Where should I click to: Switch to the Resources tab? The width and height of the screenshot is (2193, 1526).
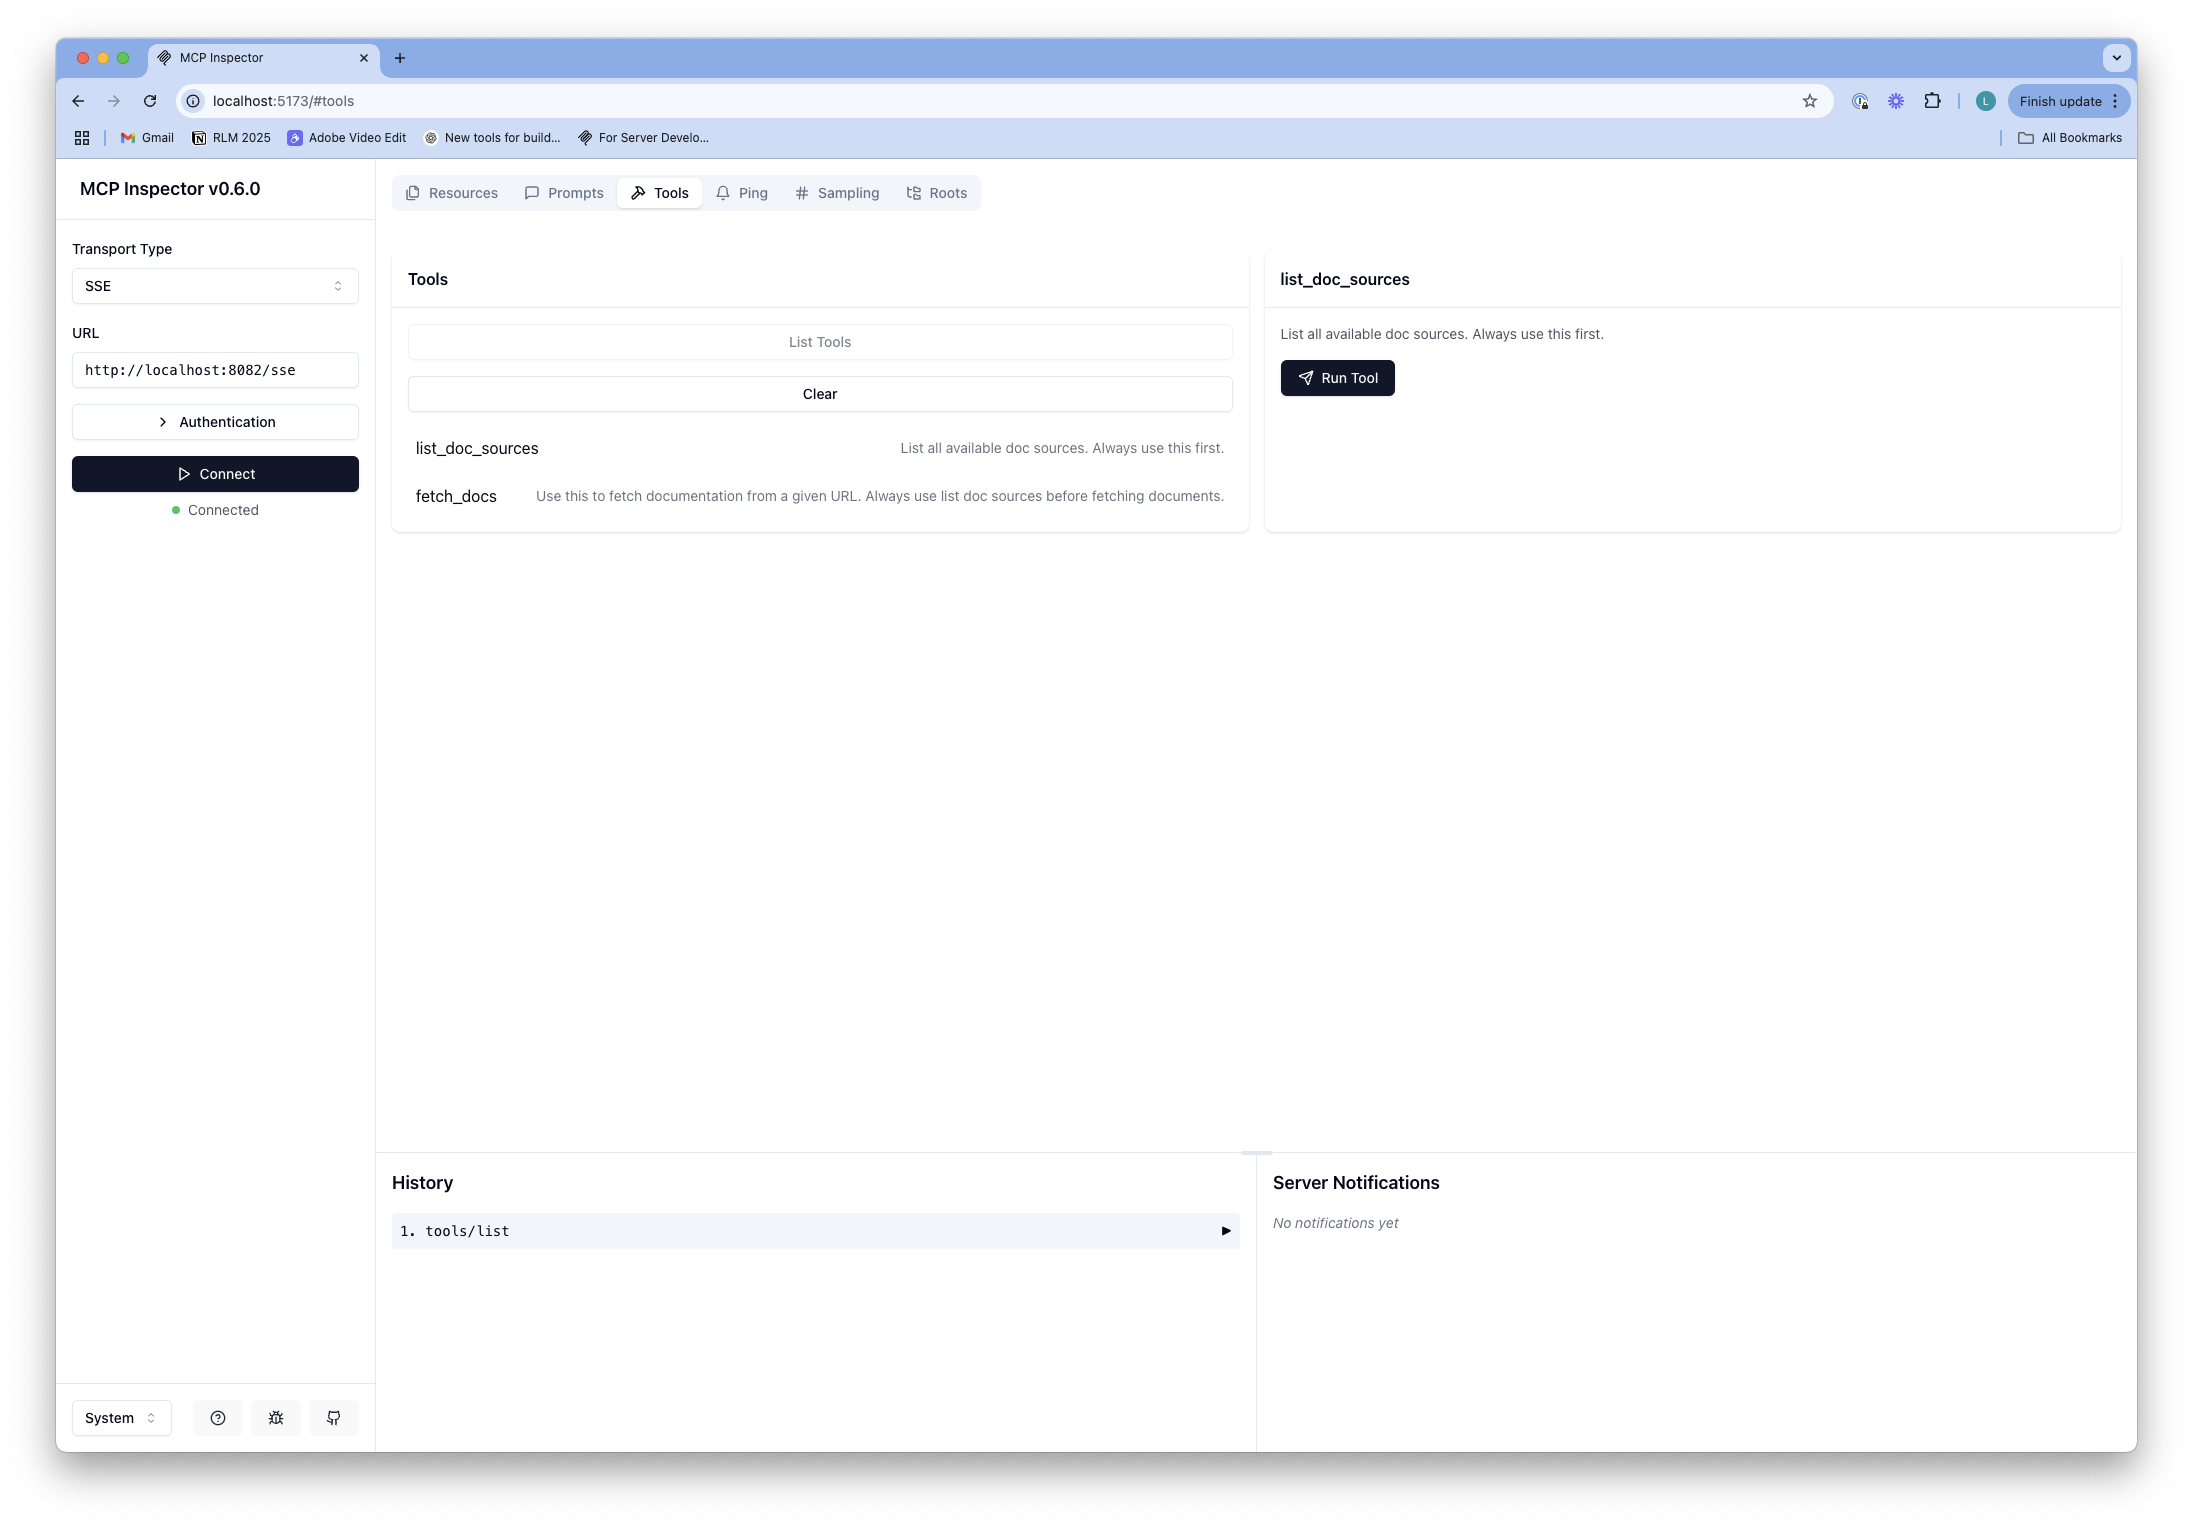coord(451,192)
